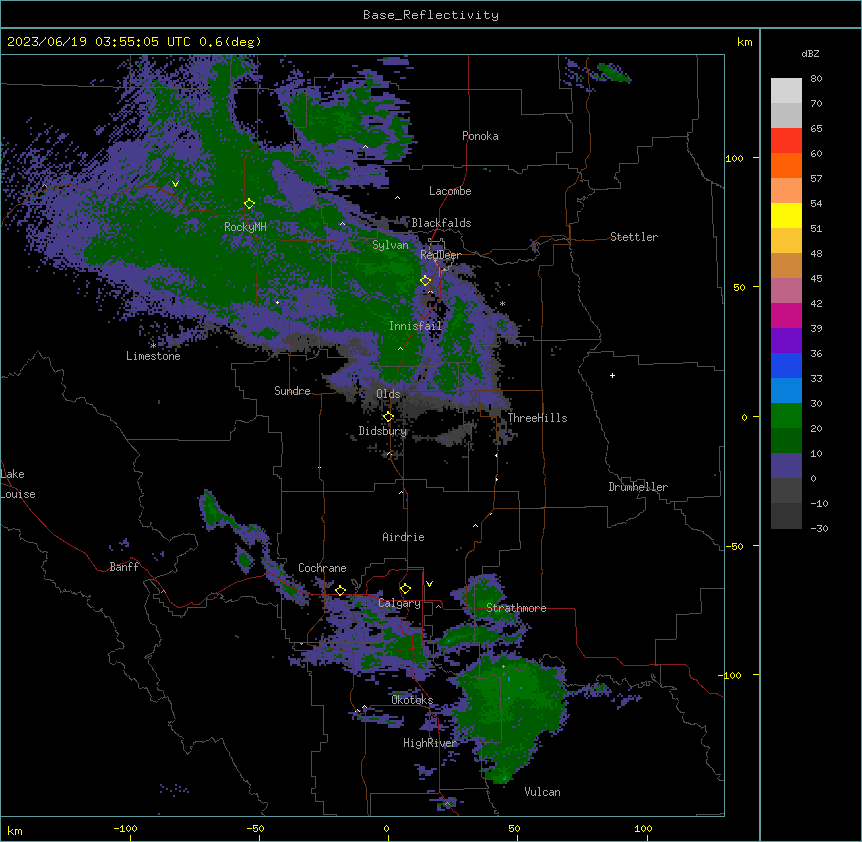The height and width of the screenshot is (842, 862).
Task: Select the yellow V marker northeast of Calgary
Action: pos(429,584)
